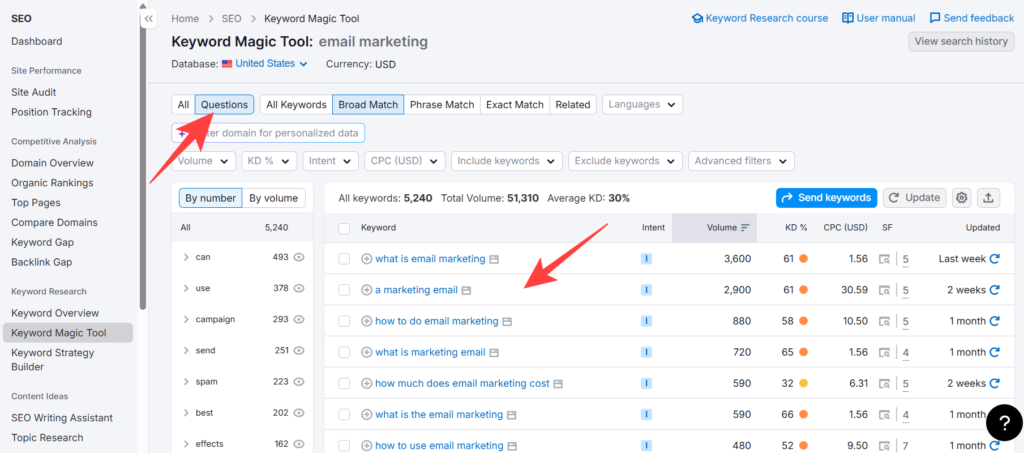Open the 'how to use email marketing' keyword
The height and width of the screenshot is (453, 1024).
coord(440,446)
